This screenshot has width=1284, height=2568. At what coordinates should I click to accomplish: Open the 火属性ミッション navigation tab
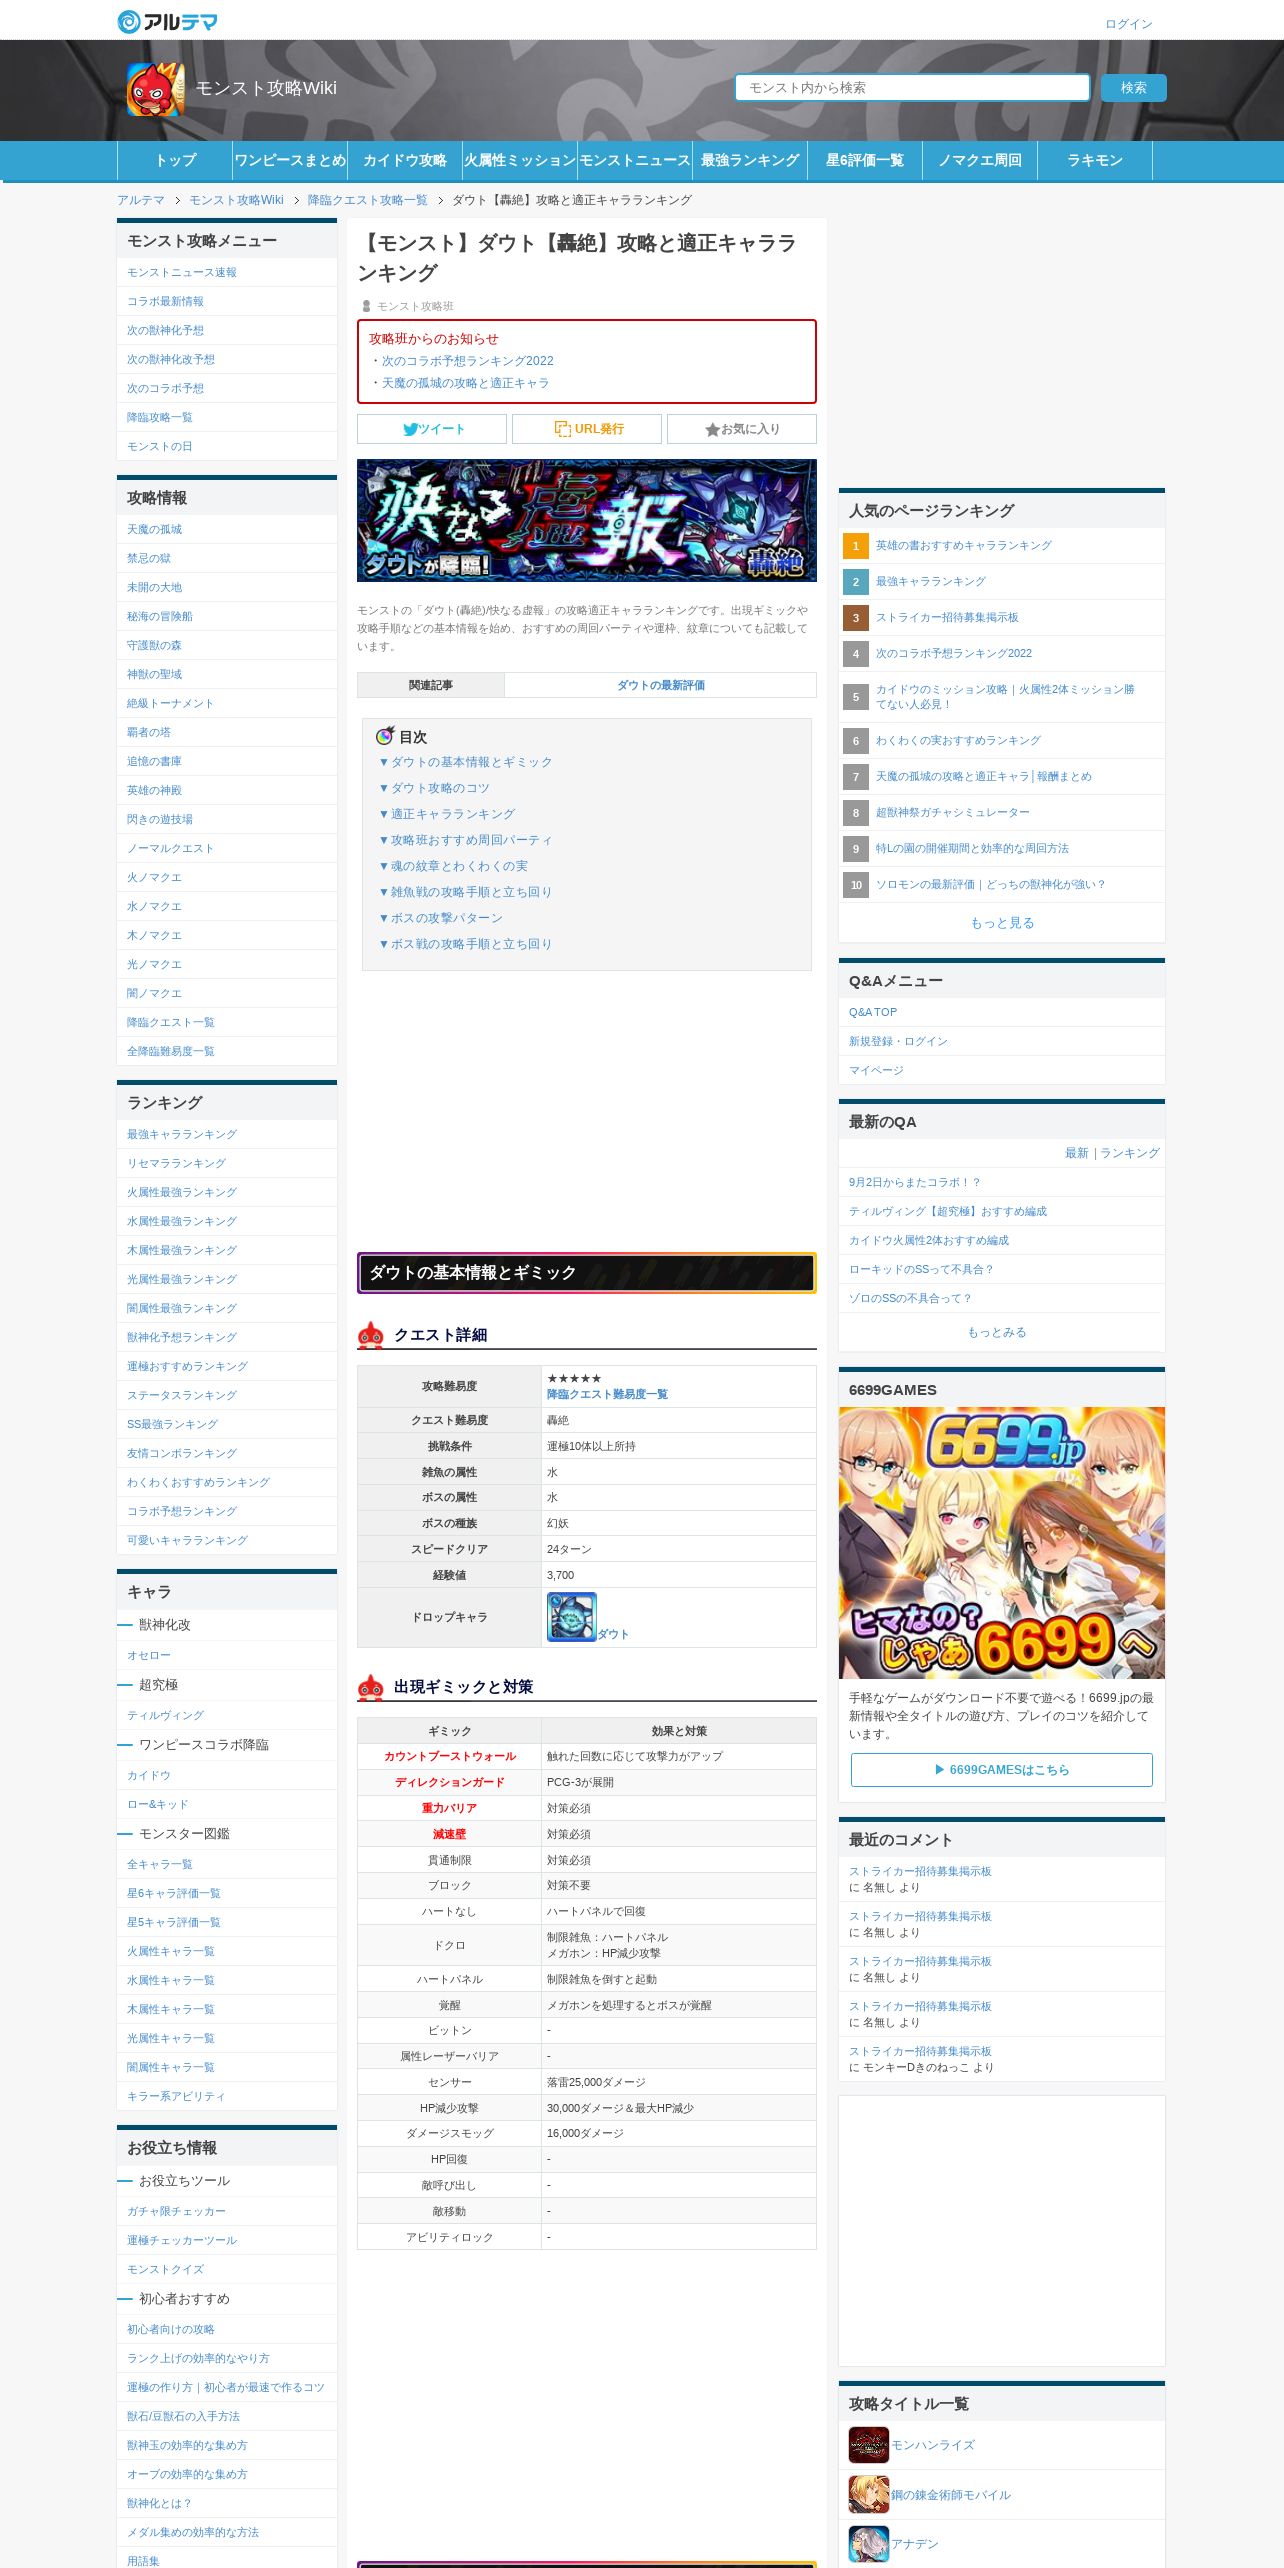520,160
